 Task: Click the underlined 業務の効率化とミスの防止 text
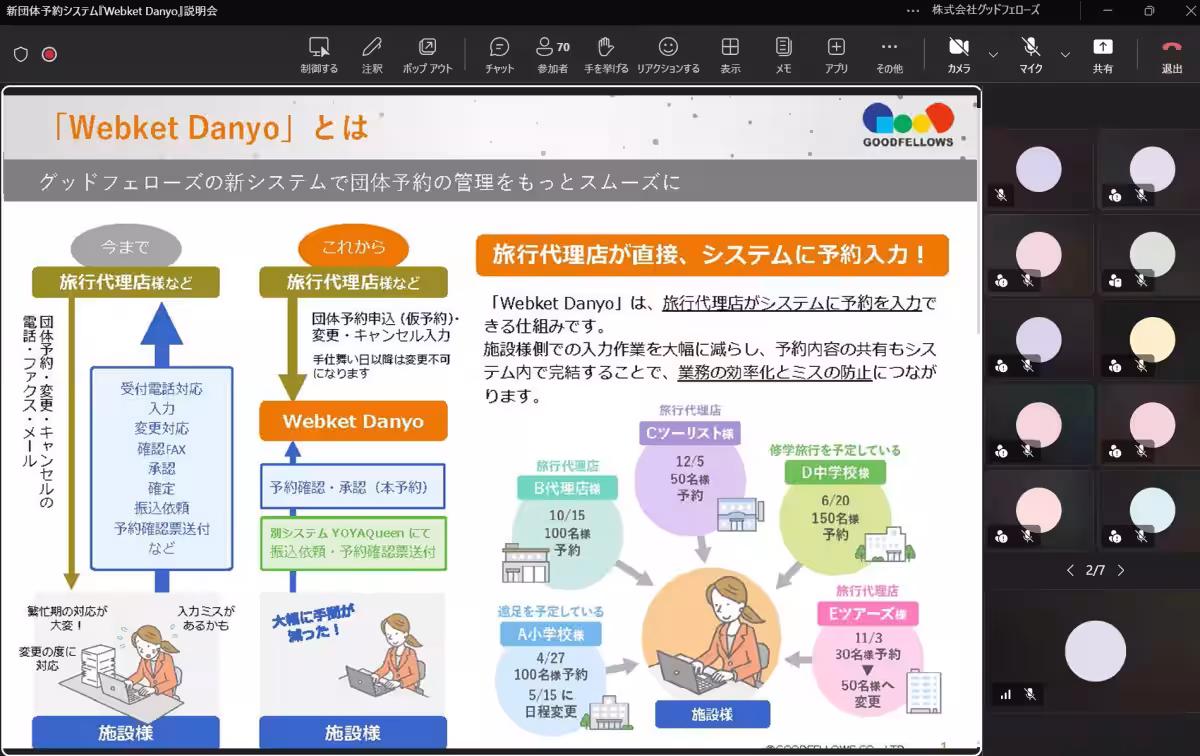tap(775, 372)
